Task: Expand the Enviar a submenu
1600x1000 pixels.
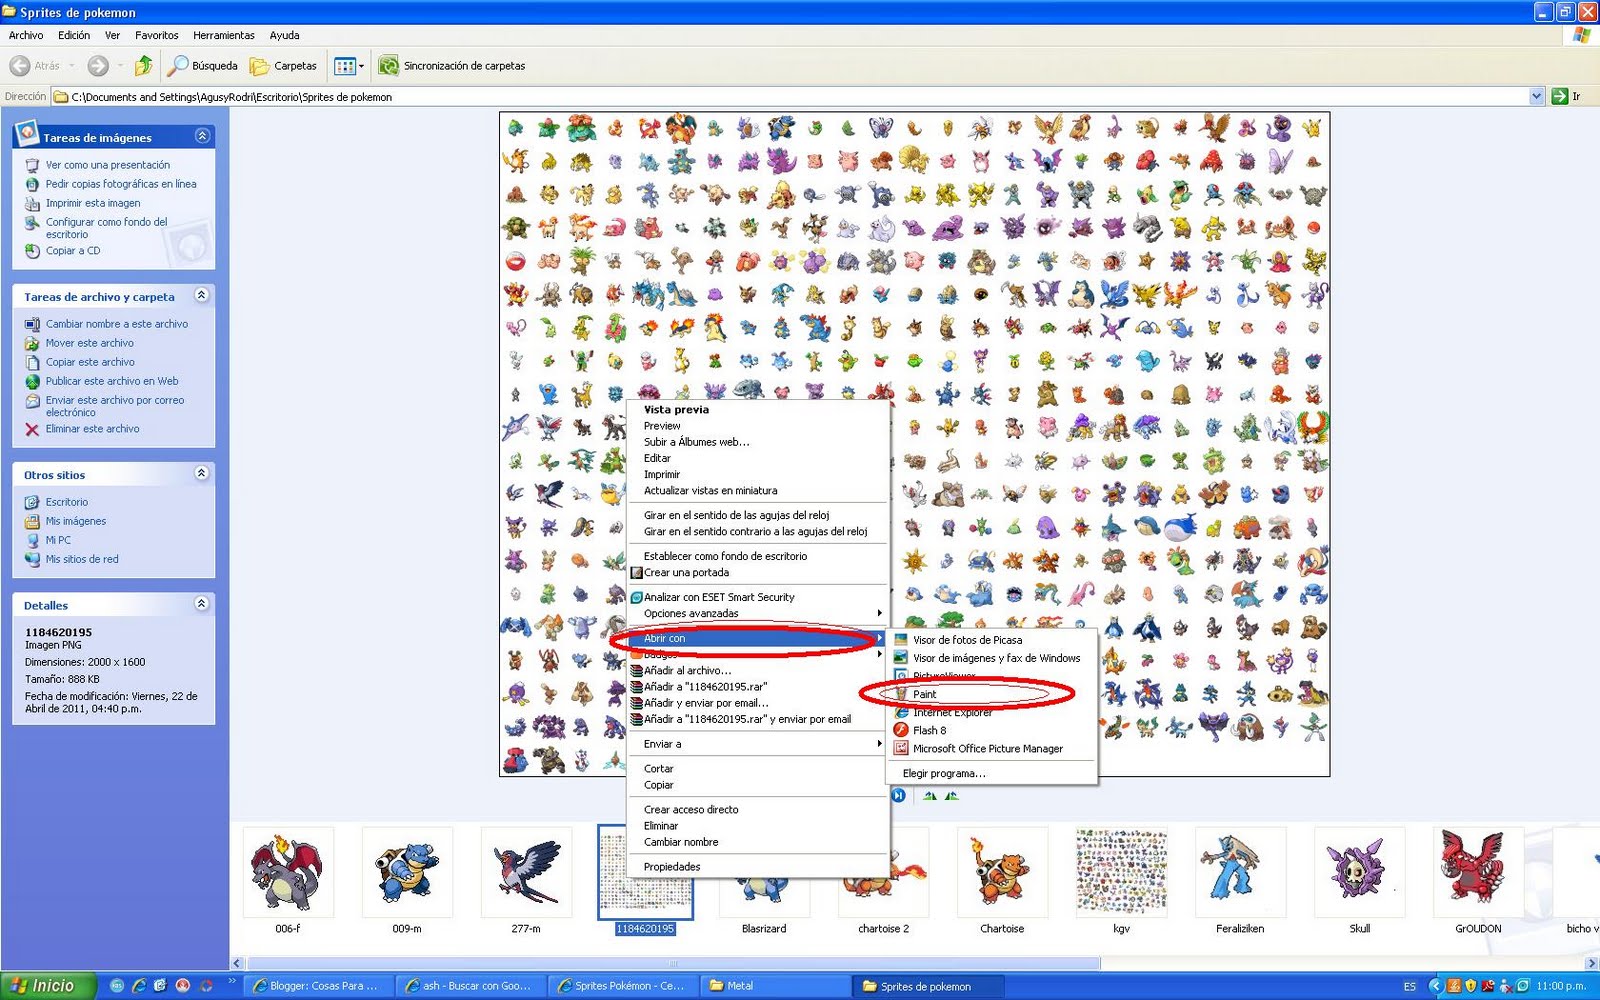Action: [757, 744]
